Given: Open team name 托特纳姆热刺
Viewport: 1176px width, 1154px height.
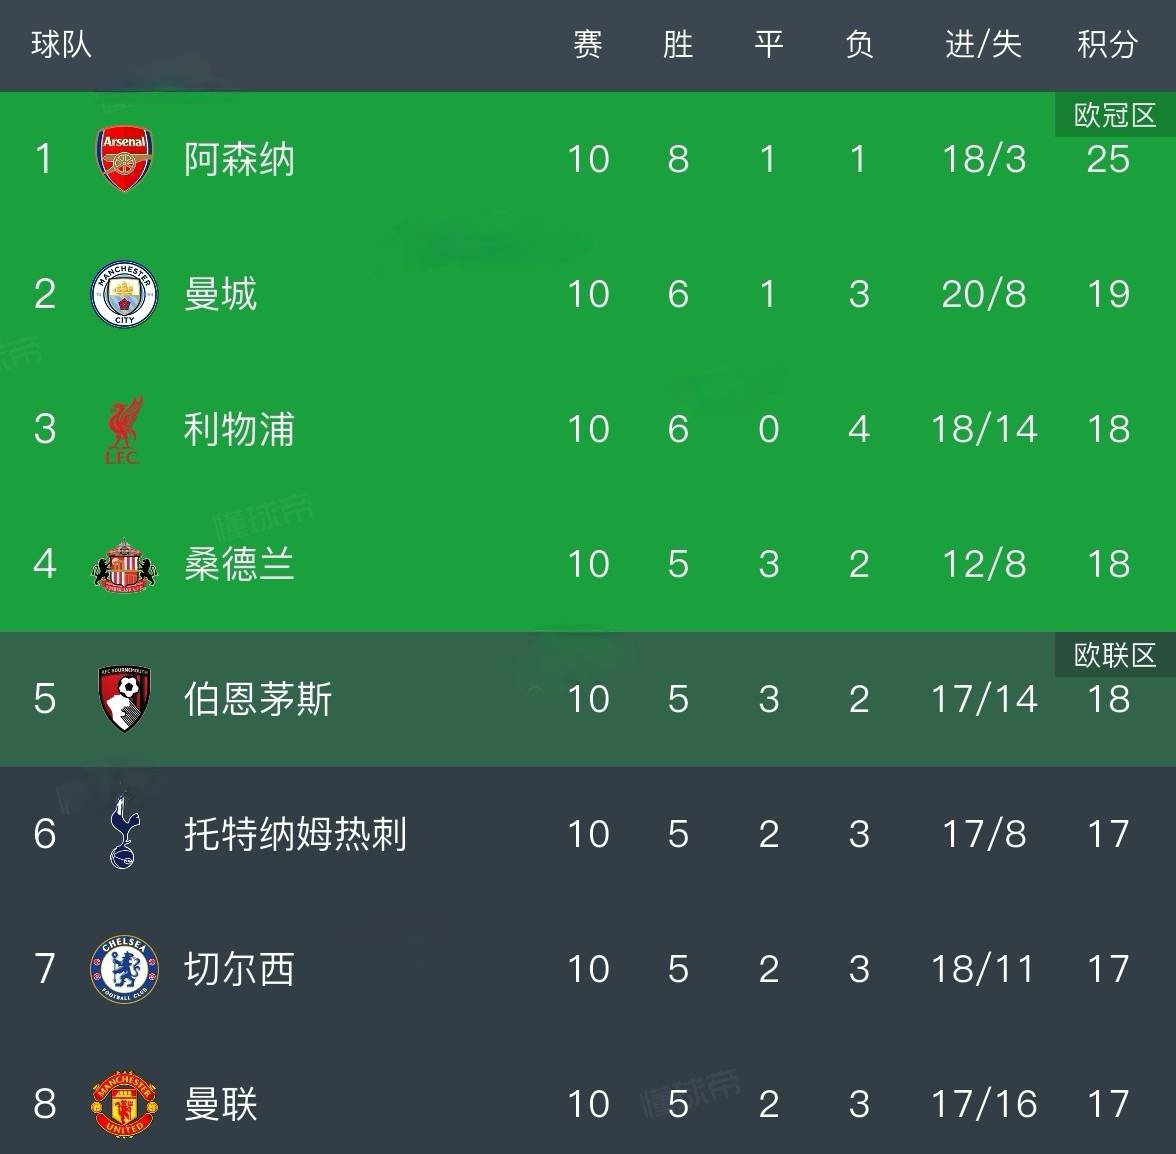Looking at the screenshot, I should point(295,834).
